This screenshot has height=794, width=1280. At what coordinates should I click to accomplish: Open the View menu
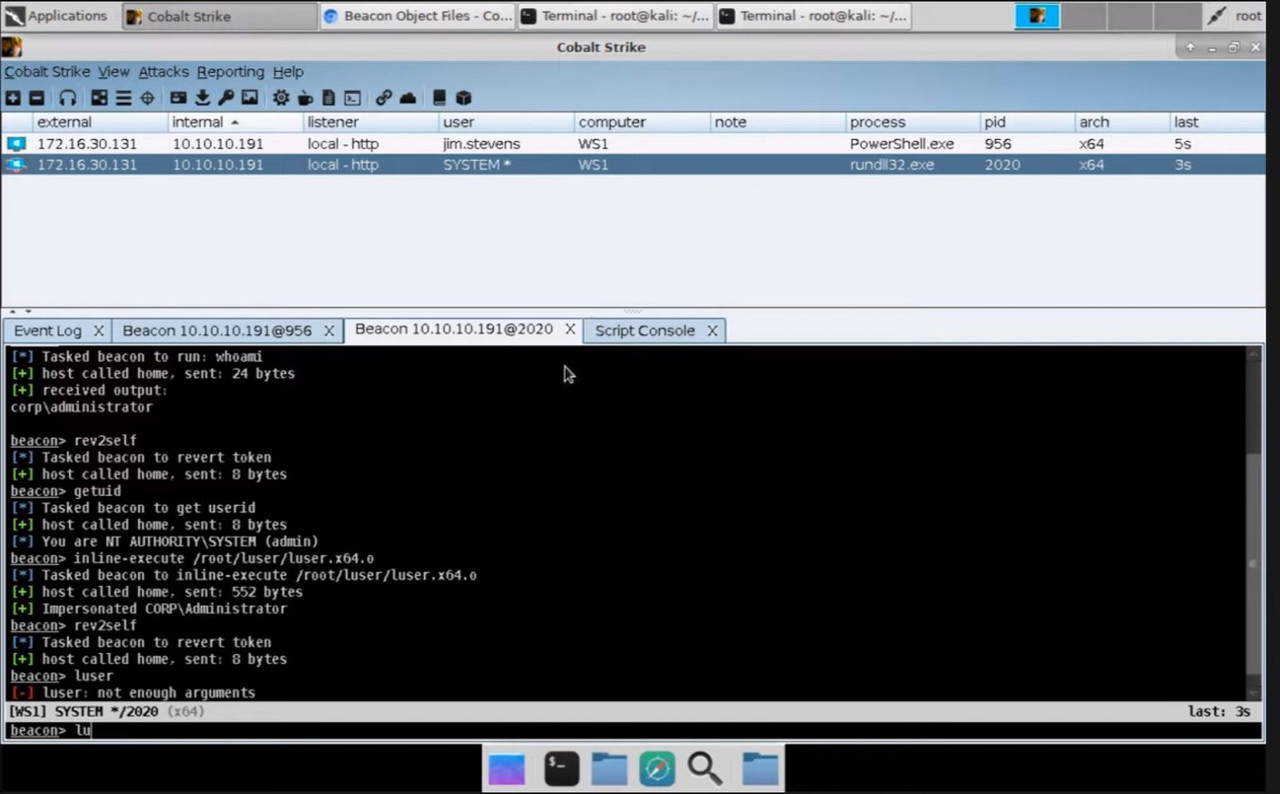coord(113,72)
